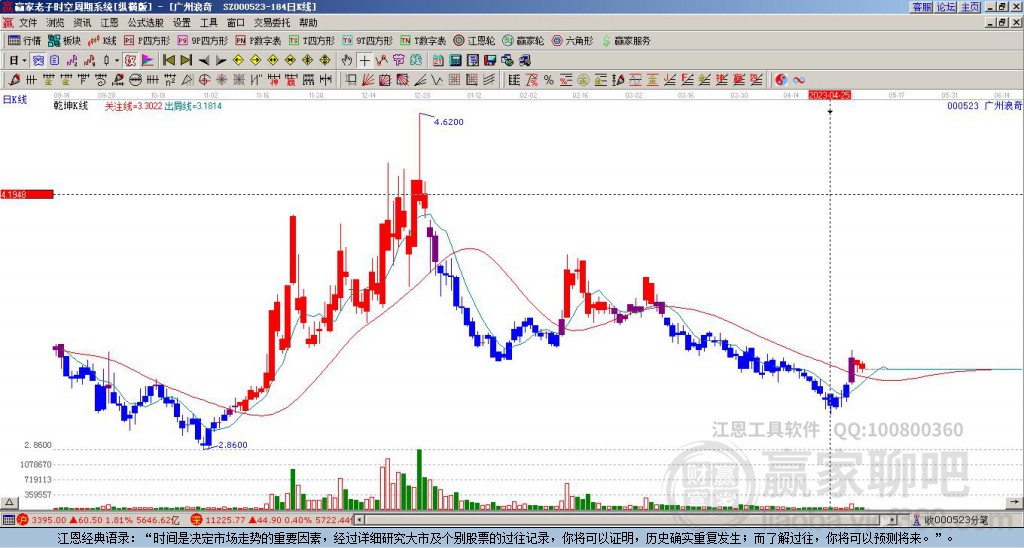Click the black left-pointing arrow icon
This screenshot has height=548, width=1024.
(x=204, y=60)
